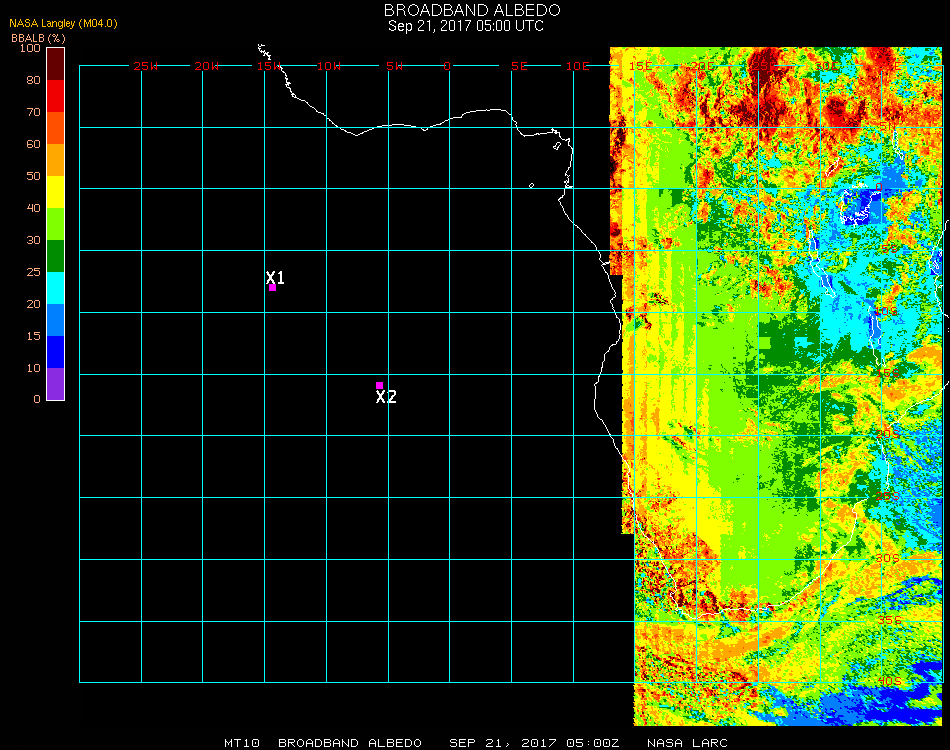Viewport: 950px width, 750px height.
Task: Click the legend value 10
Action: click(33, 368)
